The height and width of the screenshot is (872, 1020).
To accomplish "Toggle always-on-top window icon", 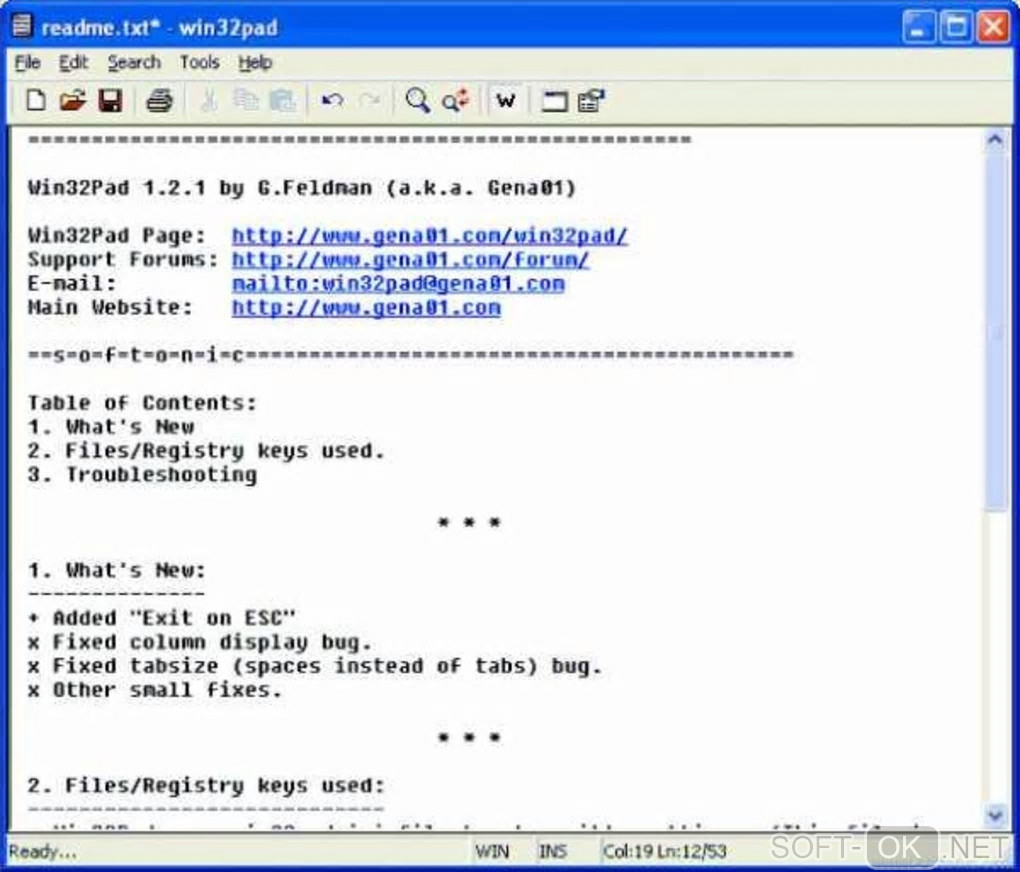I will point(554,101).
